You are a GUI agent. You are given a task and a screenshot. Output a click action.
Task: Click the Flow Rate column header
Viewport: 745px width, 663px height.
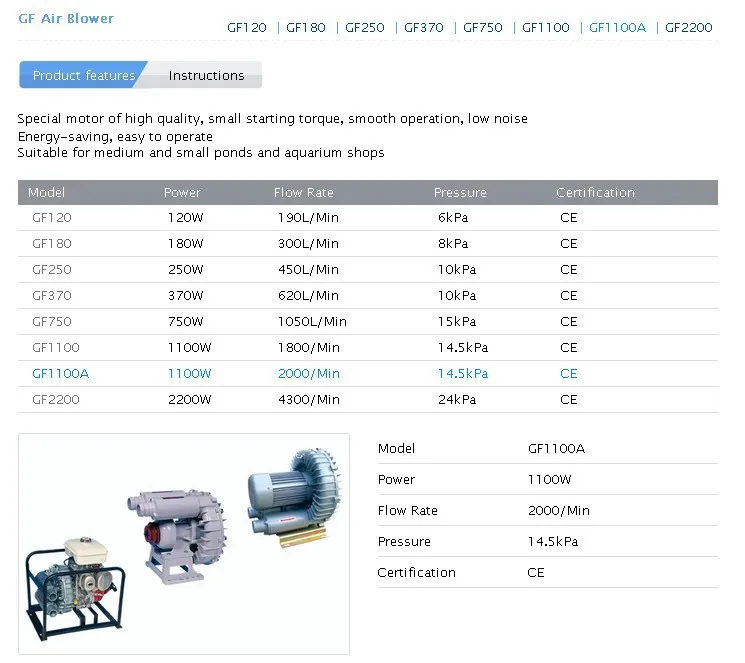303,192
